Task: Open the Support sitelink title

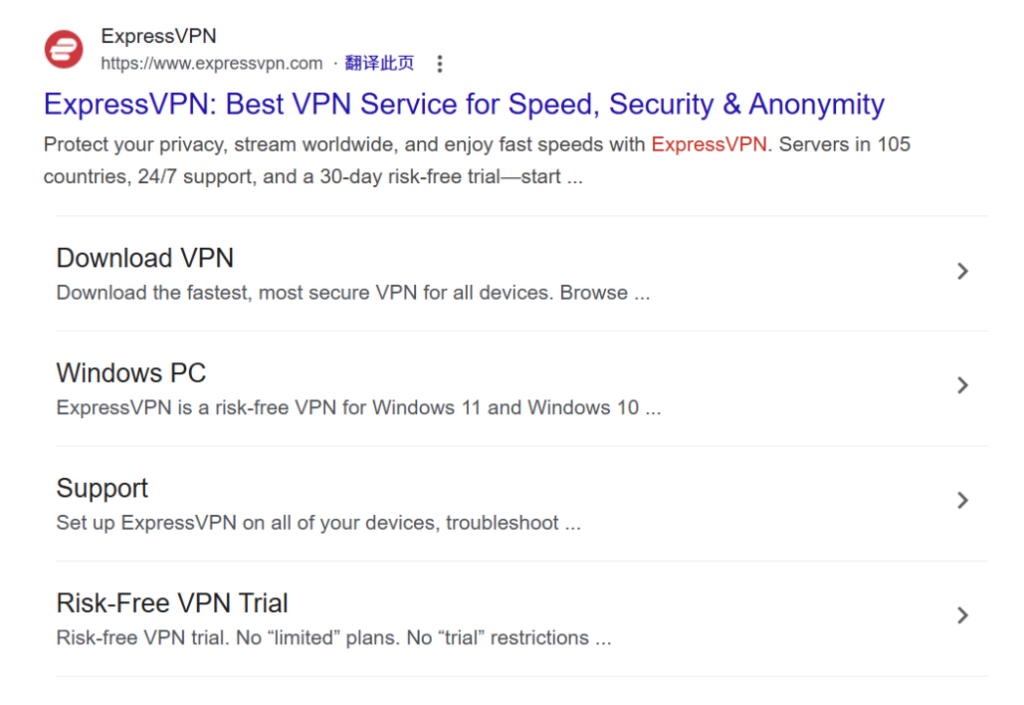Action: coord(103,489)
